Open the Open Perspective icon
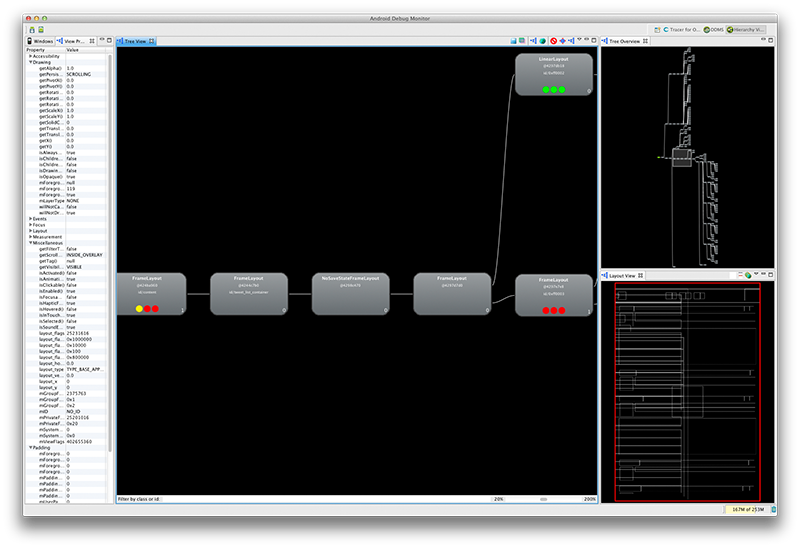 point(657,30)
